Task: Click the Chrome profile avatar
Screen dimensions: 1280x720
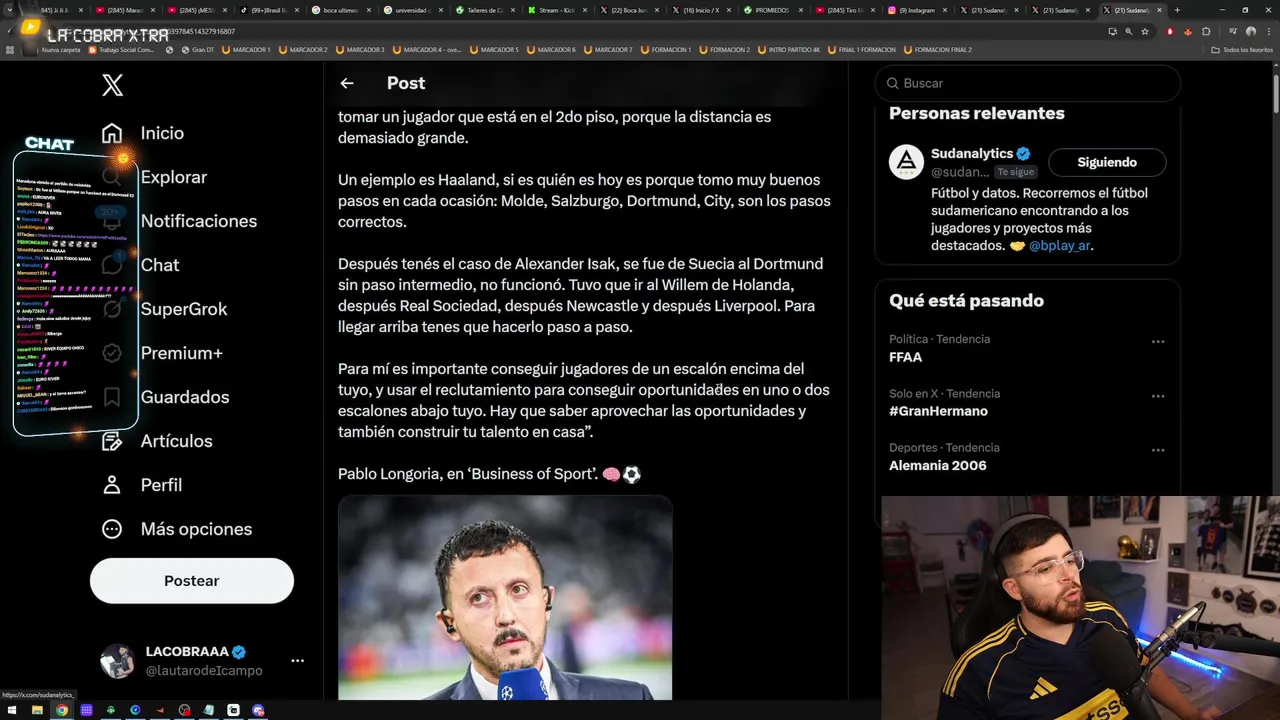Action: [1251, 31]
